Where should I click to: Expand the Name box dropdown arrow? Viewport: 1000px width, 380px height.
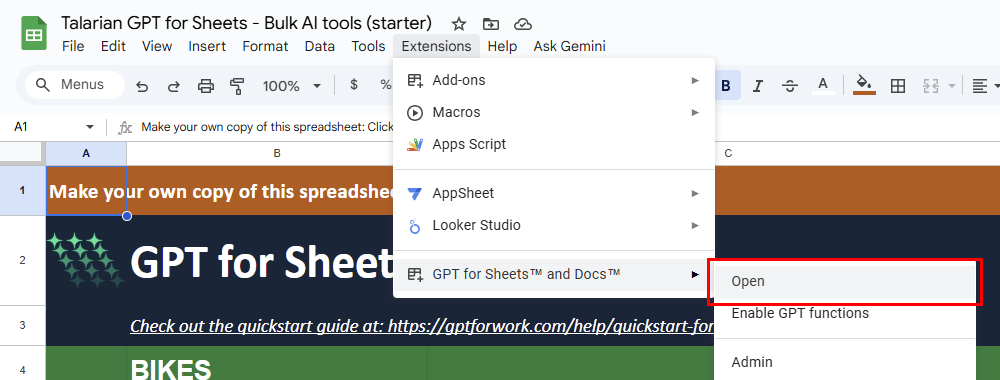(x=90, y=128)
